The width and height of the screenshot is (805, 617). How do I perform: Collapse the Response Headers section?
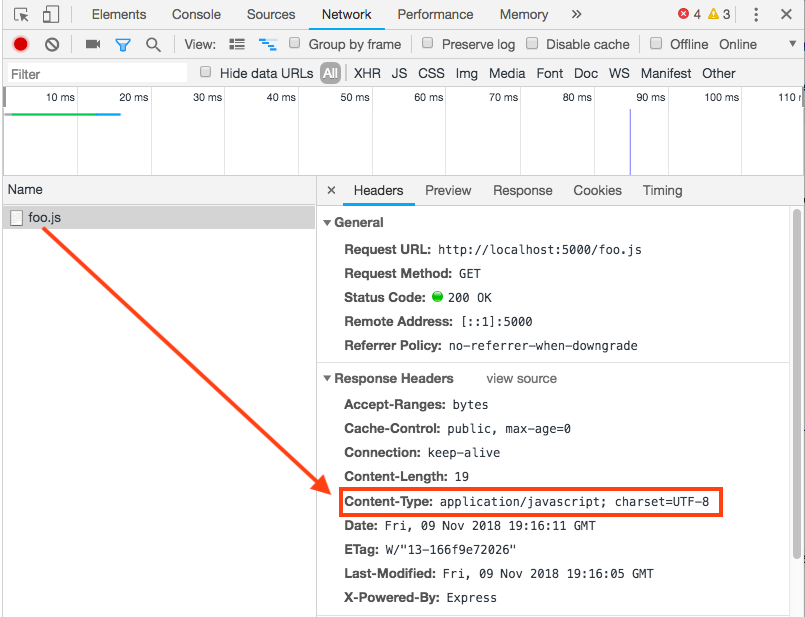pyautogui.click(x=326, y=379)
